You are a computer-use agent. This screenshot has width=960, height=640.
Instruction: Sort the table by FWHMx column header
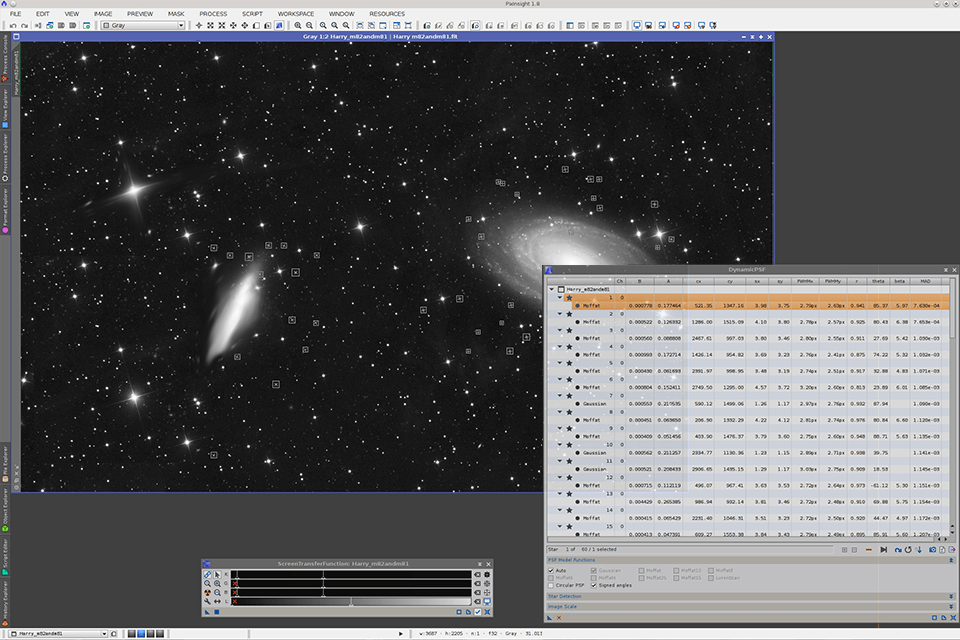(x=804, y=281)
